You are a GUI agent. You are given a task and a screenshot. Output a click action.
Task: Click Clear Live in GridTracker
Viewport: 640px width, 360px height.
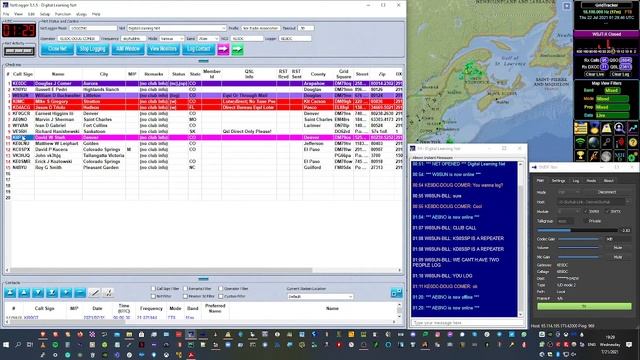coord(594,74)
